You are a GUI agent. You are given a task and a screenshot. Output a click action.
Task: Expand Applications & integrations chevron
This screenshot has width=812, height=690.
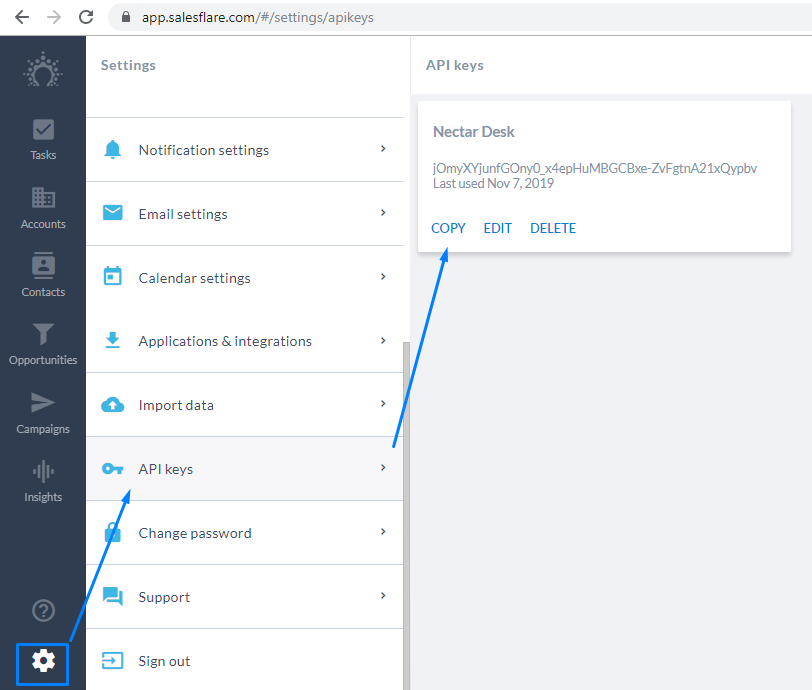[383, 340]
